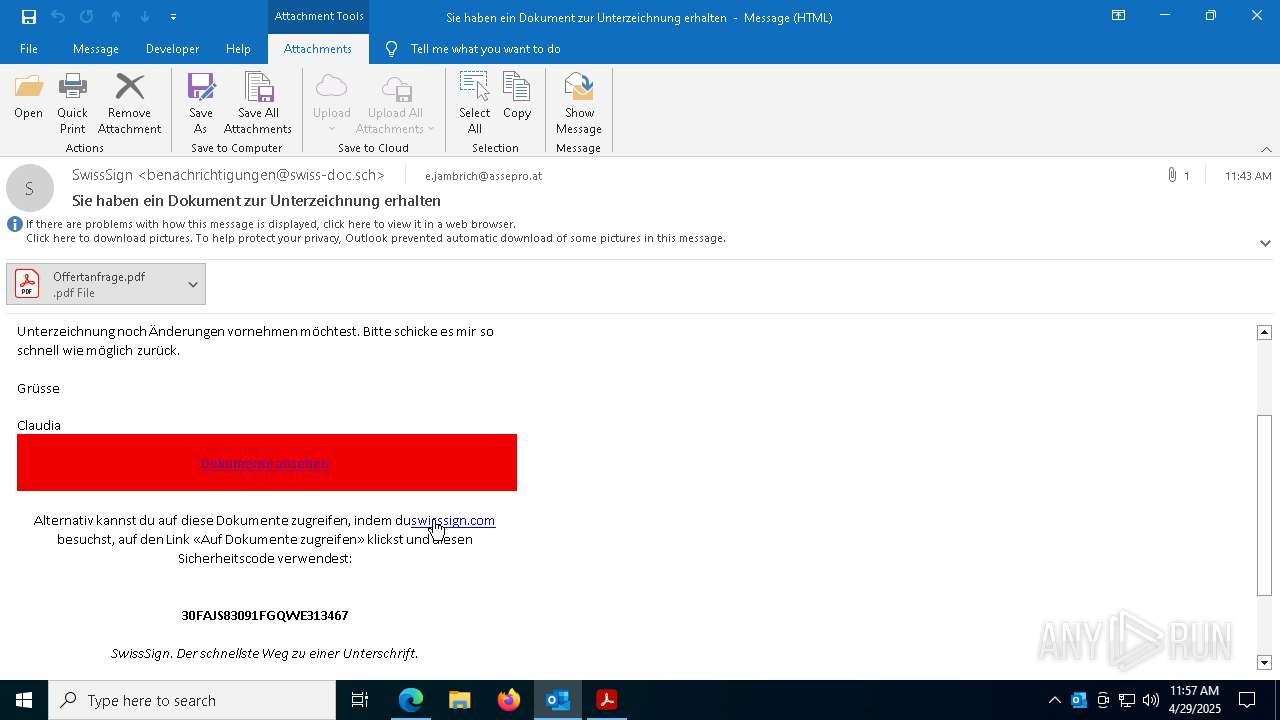Open the notification center icon
The height and width of the screenshot is (720, 1280).
click(1247, 700)
